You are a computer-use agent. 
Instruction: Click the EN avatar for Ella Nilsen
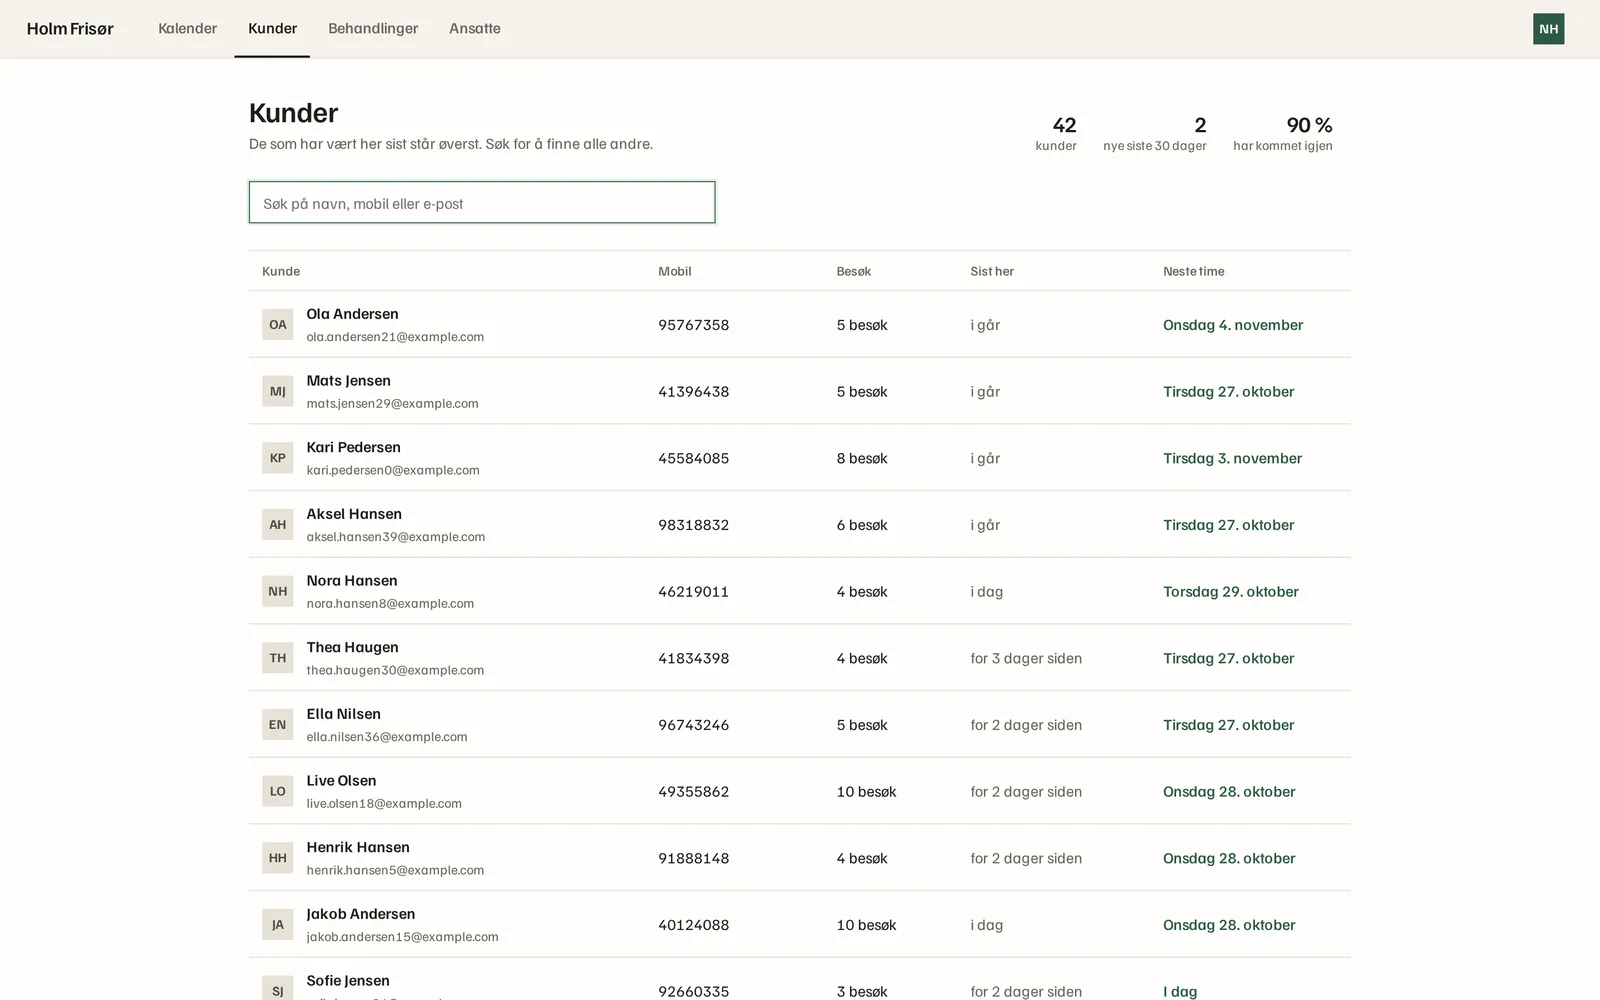(278, 724)
